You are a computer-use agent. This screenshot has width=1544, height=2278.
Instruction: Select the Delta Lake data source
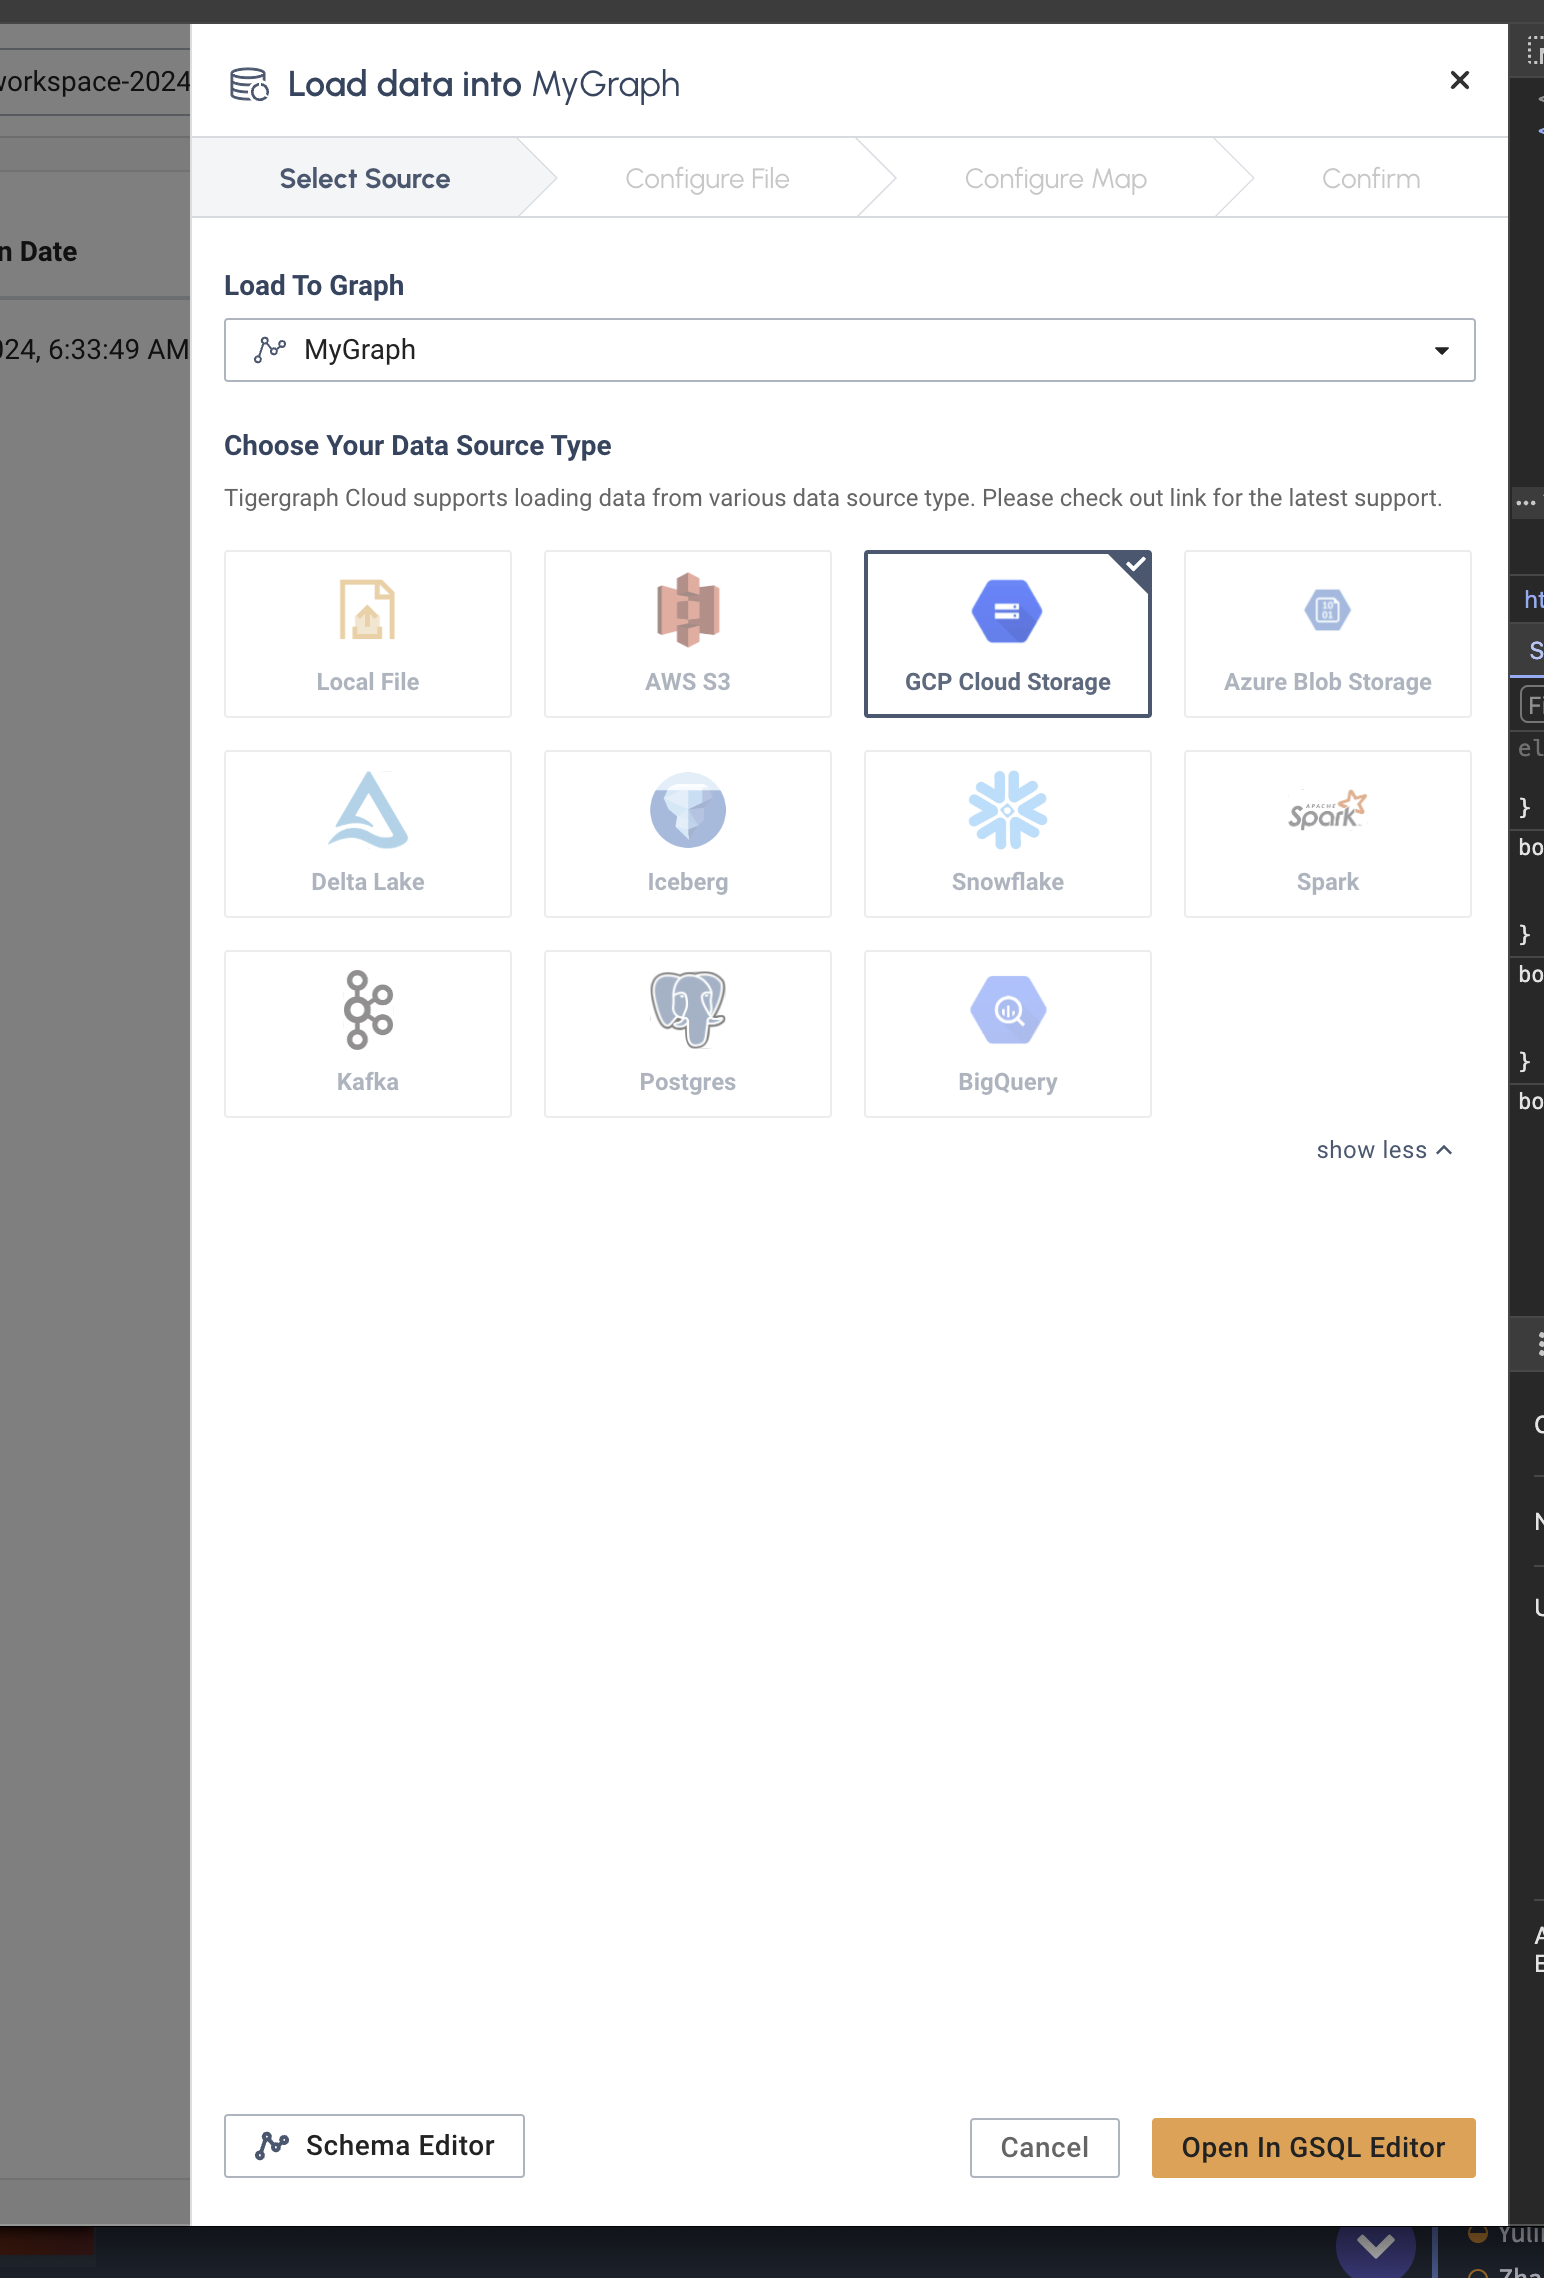pyautogui.click(x=368, y=834)
